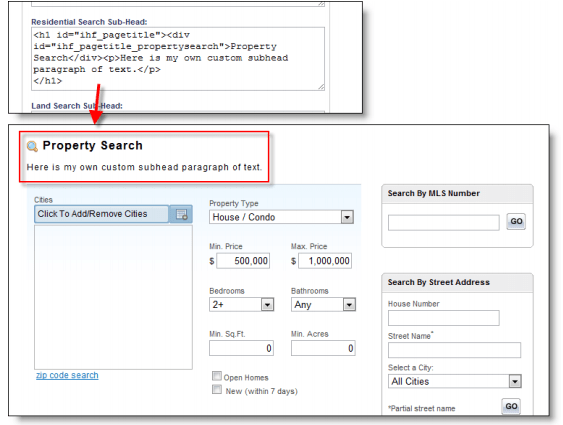Open the Bathrooms dropdown showing Any
Image resolution: width=563 pixels, height=425 pixels.
[323, 304]
